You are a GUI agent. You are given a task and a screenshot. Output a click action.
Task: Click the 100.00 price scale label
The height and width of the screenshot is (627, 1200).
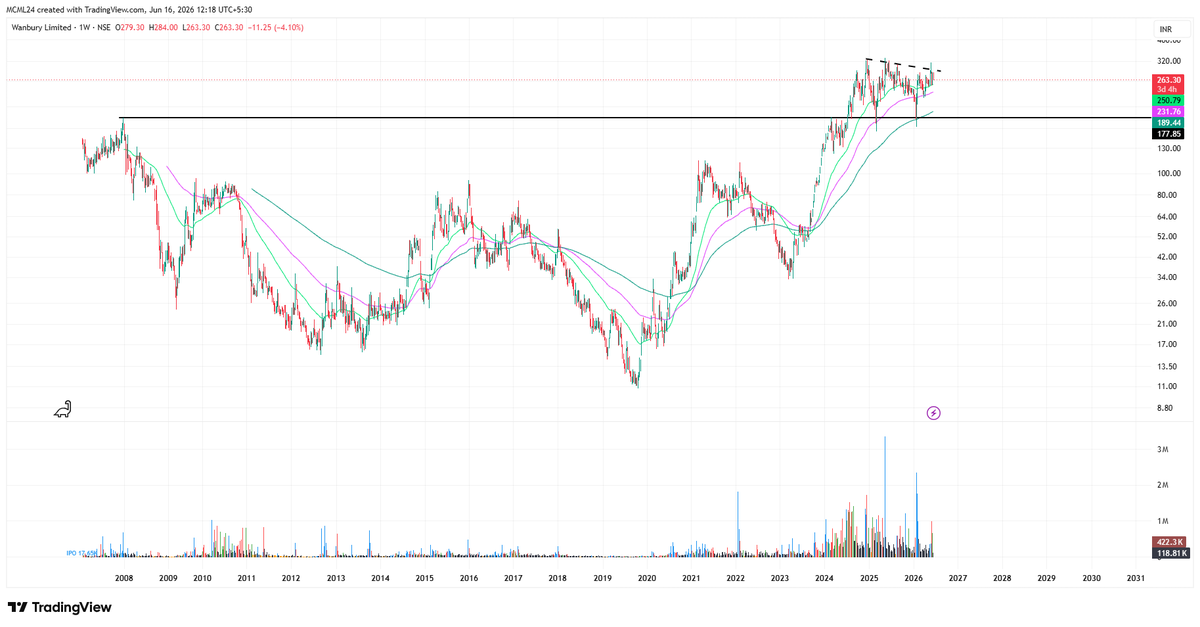(1168, 173)
